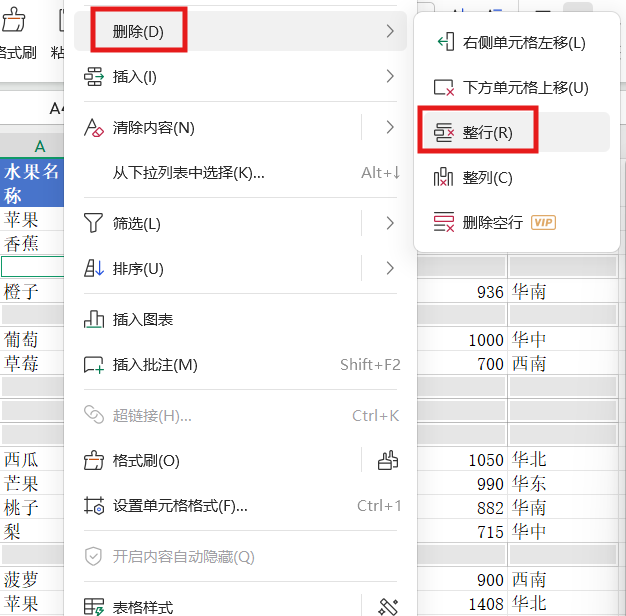Click the active empty cell below 香蕉
This screenshot has width=626, height=616.
pyautogui.click(x=32, y=267)
